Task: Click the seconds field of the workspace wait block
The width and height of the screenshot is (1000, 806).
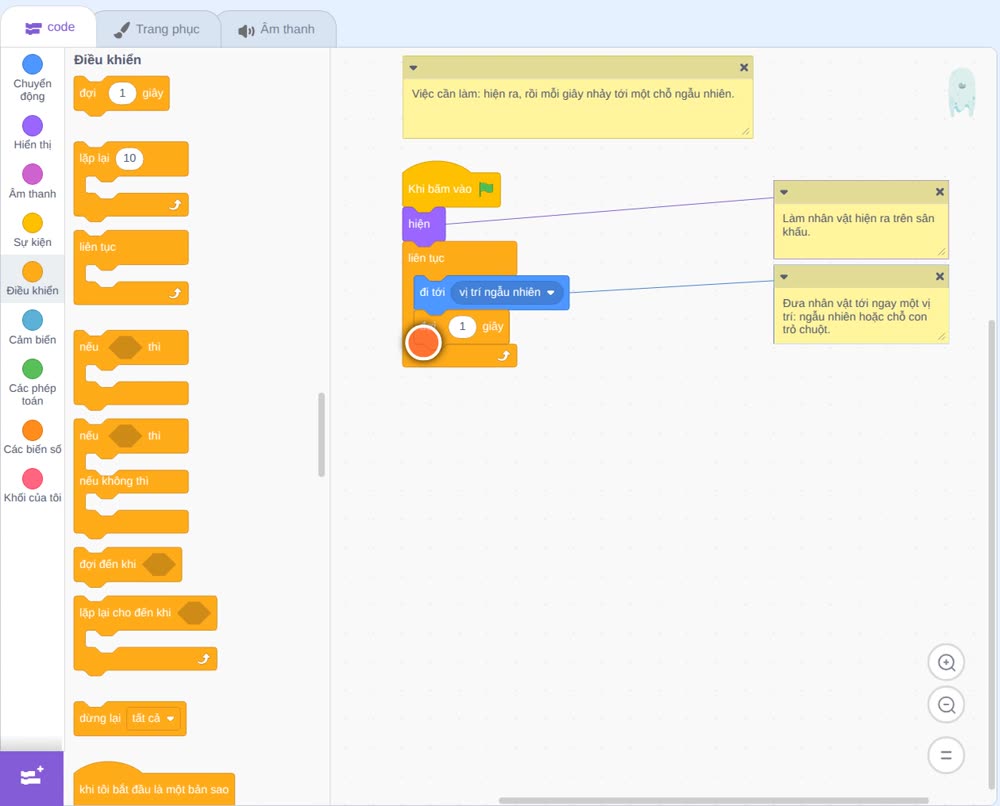Action: click(462, 326)
